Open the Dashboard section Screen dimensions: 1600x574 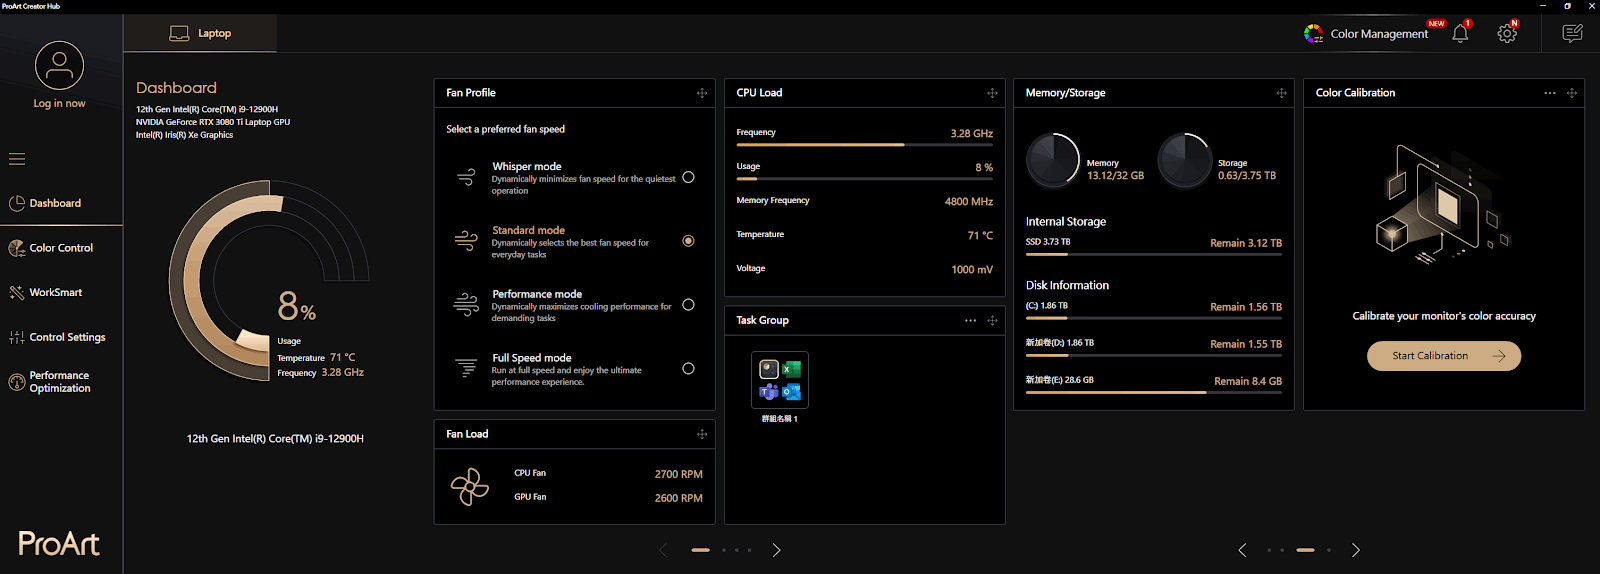61,203
